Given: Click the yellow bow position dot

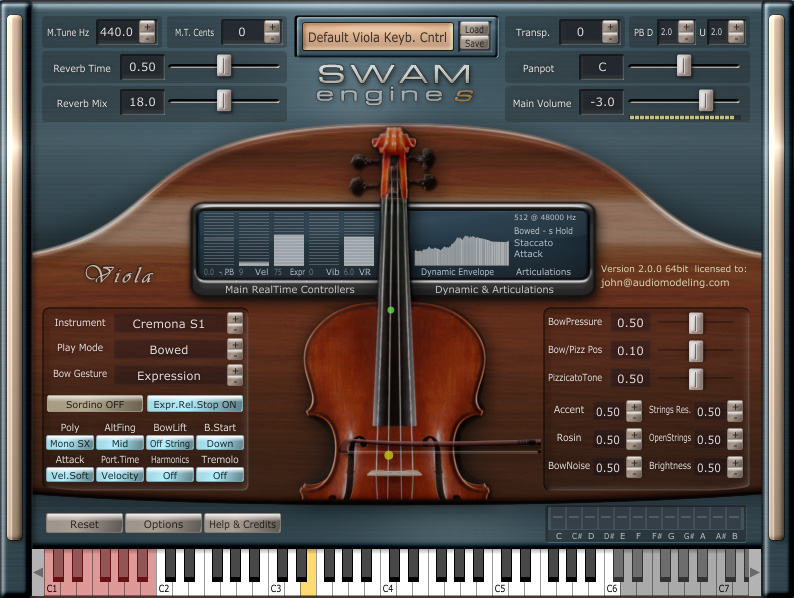Looking at the screenshot, I should point(388,455).
